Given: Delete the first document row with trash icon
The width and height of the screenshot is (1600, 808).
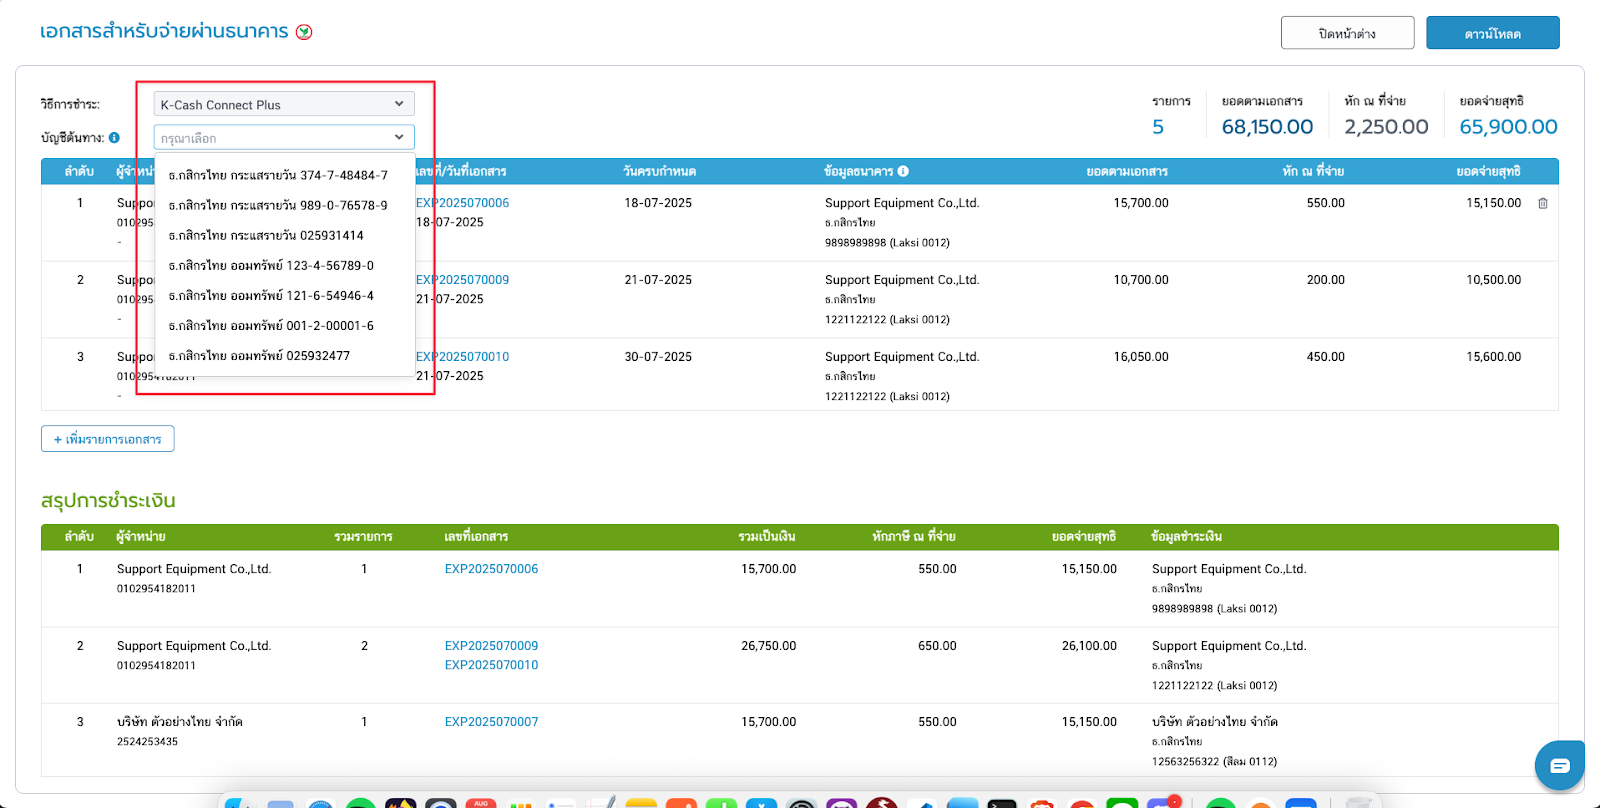Looking at the screenshot, I should (x=1542, y=203).
